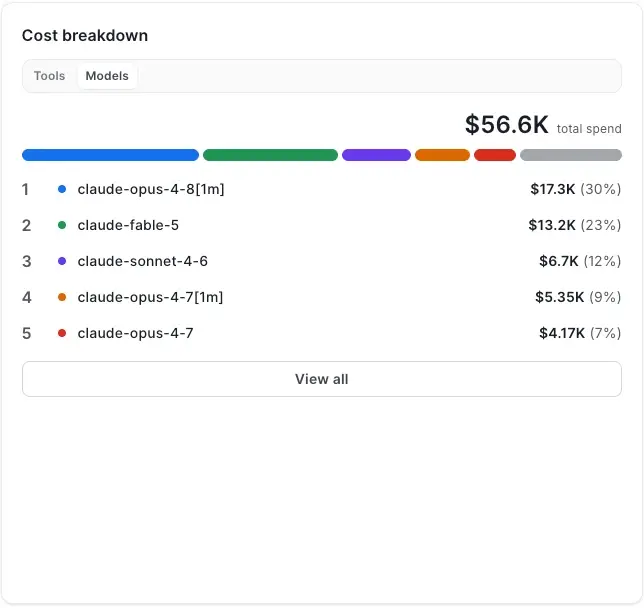This screenshot has width=644, height=608.
Task: Click the $6.7K (12%) cost value
Action: (580, 261)
